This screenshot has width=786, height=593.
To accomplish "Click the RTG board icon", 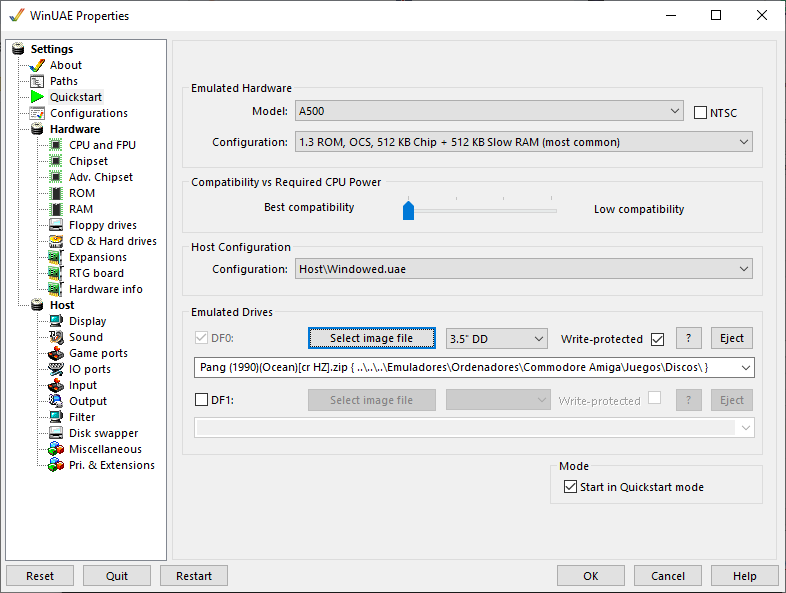I will coord(56,273).
